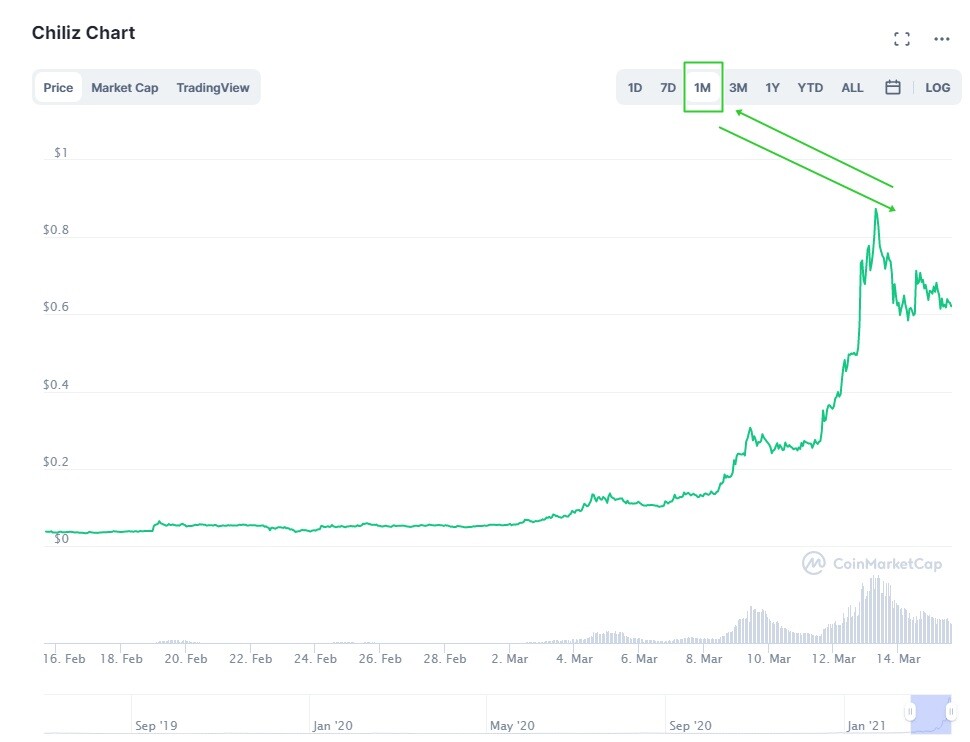
Task: Switch to the Market Cap tab
Action: [x=125, y=87]
